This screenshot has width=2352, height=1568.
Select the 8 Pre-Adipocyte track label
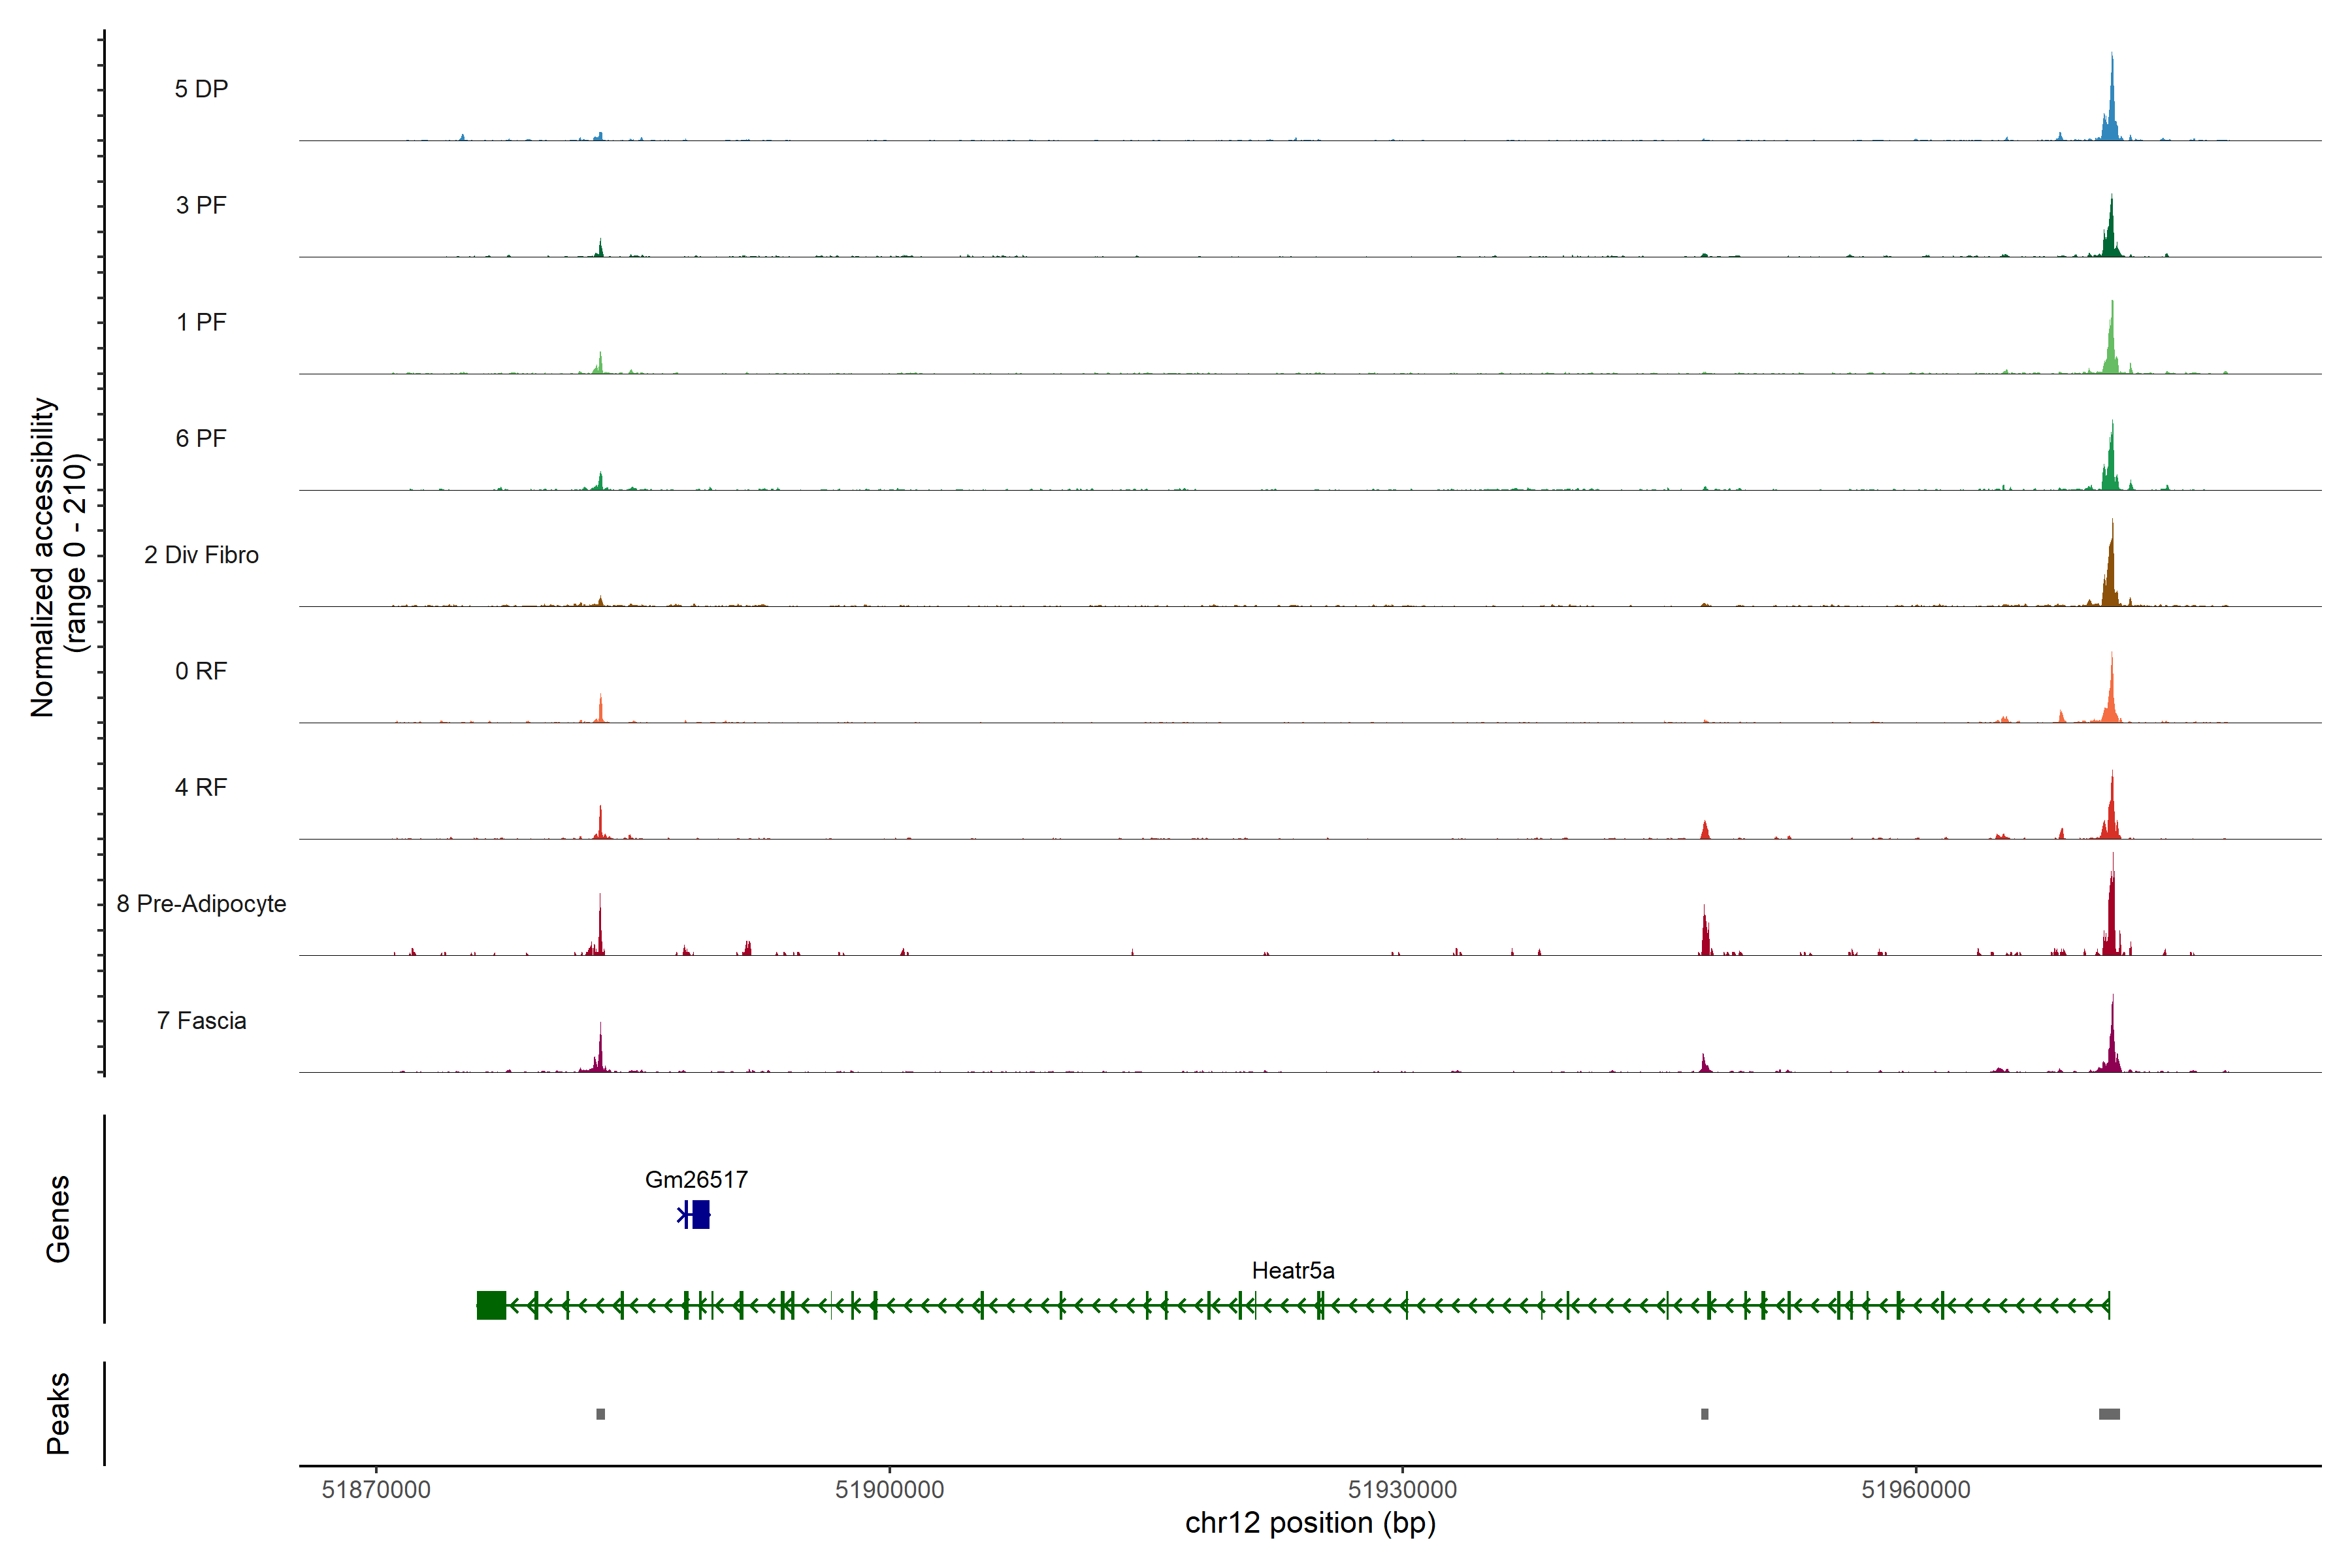201,904
